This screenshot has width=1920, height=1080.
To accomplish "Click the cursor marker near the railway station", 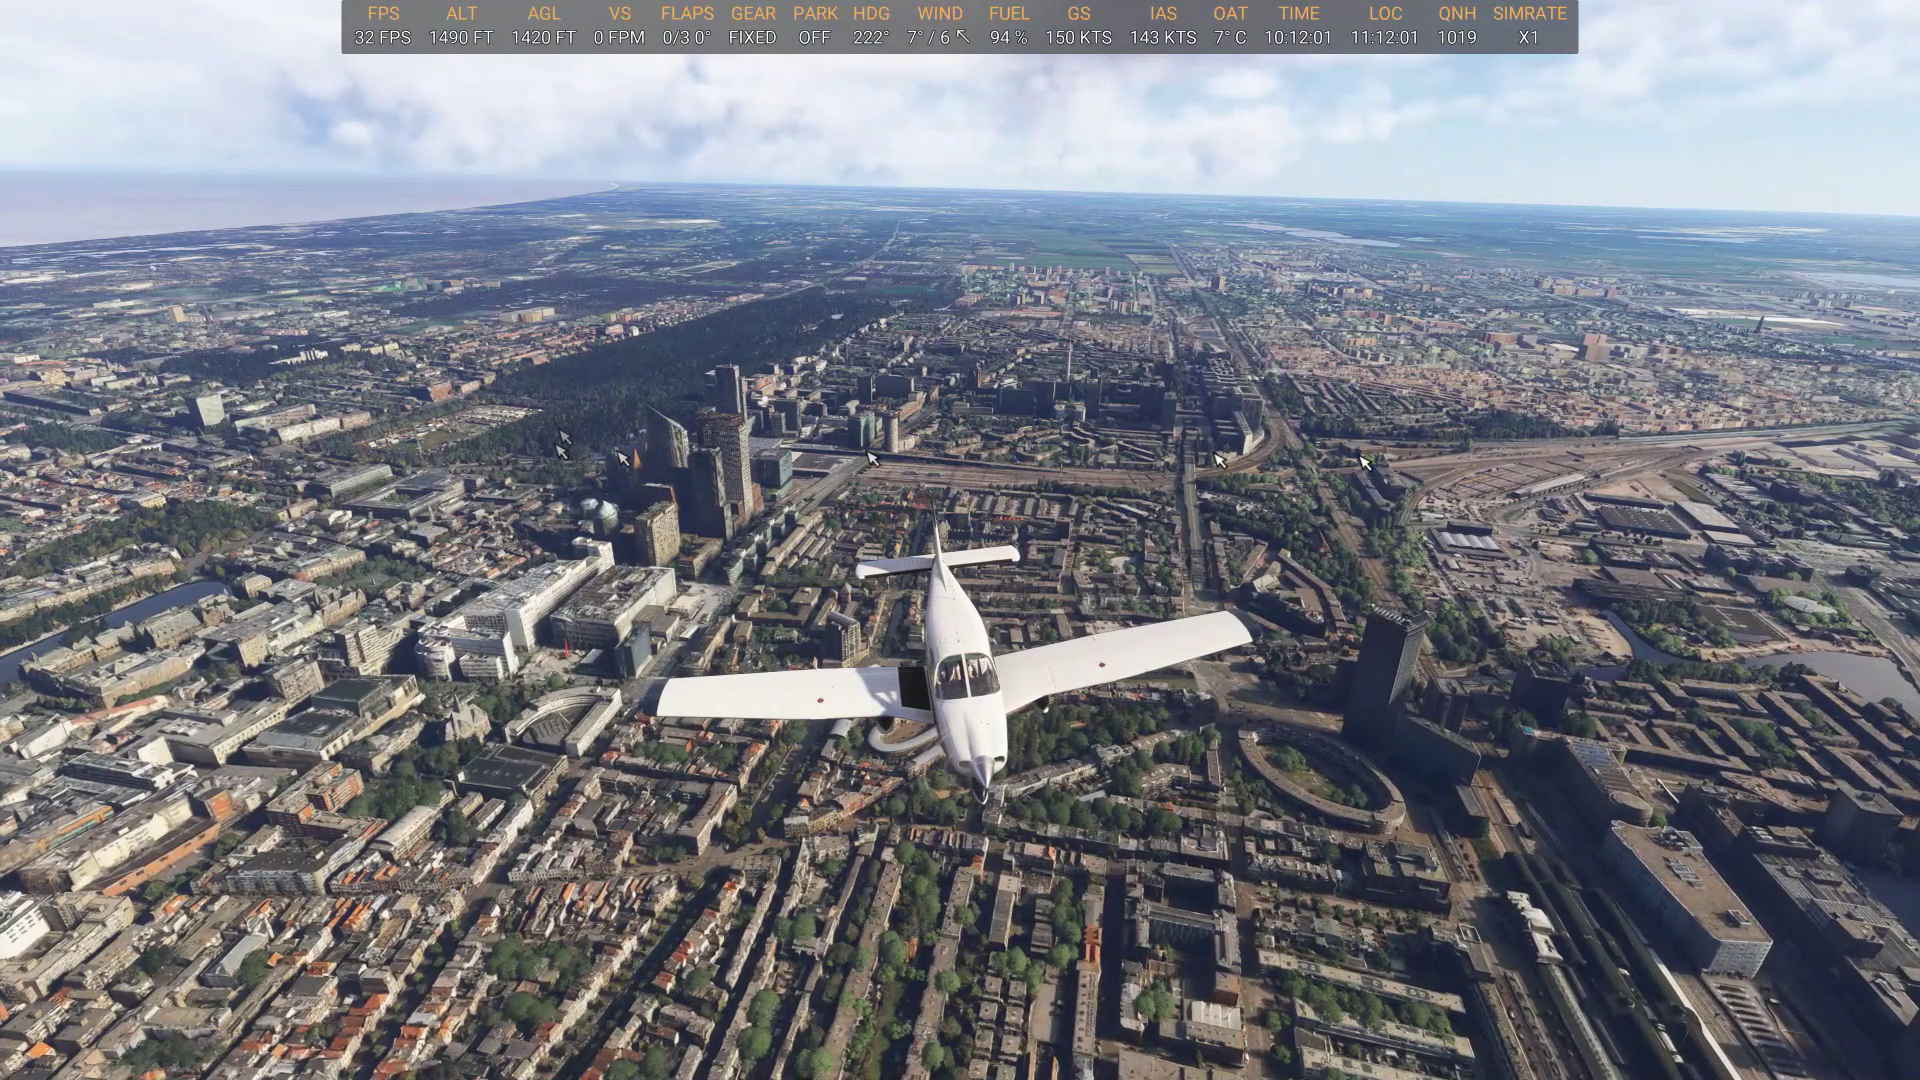I will tap(872, 458).
